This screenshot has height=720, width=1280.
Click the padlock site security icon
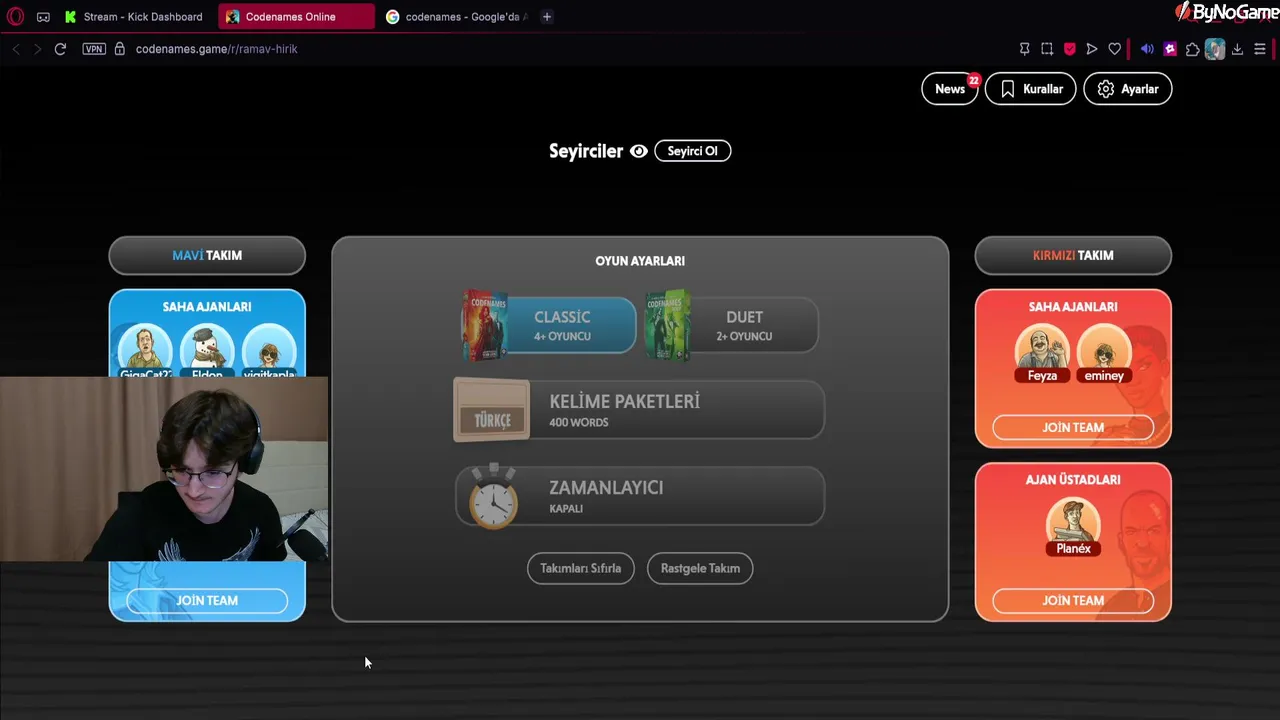pos(119,48)
